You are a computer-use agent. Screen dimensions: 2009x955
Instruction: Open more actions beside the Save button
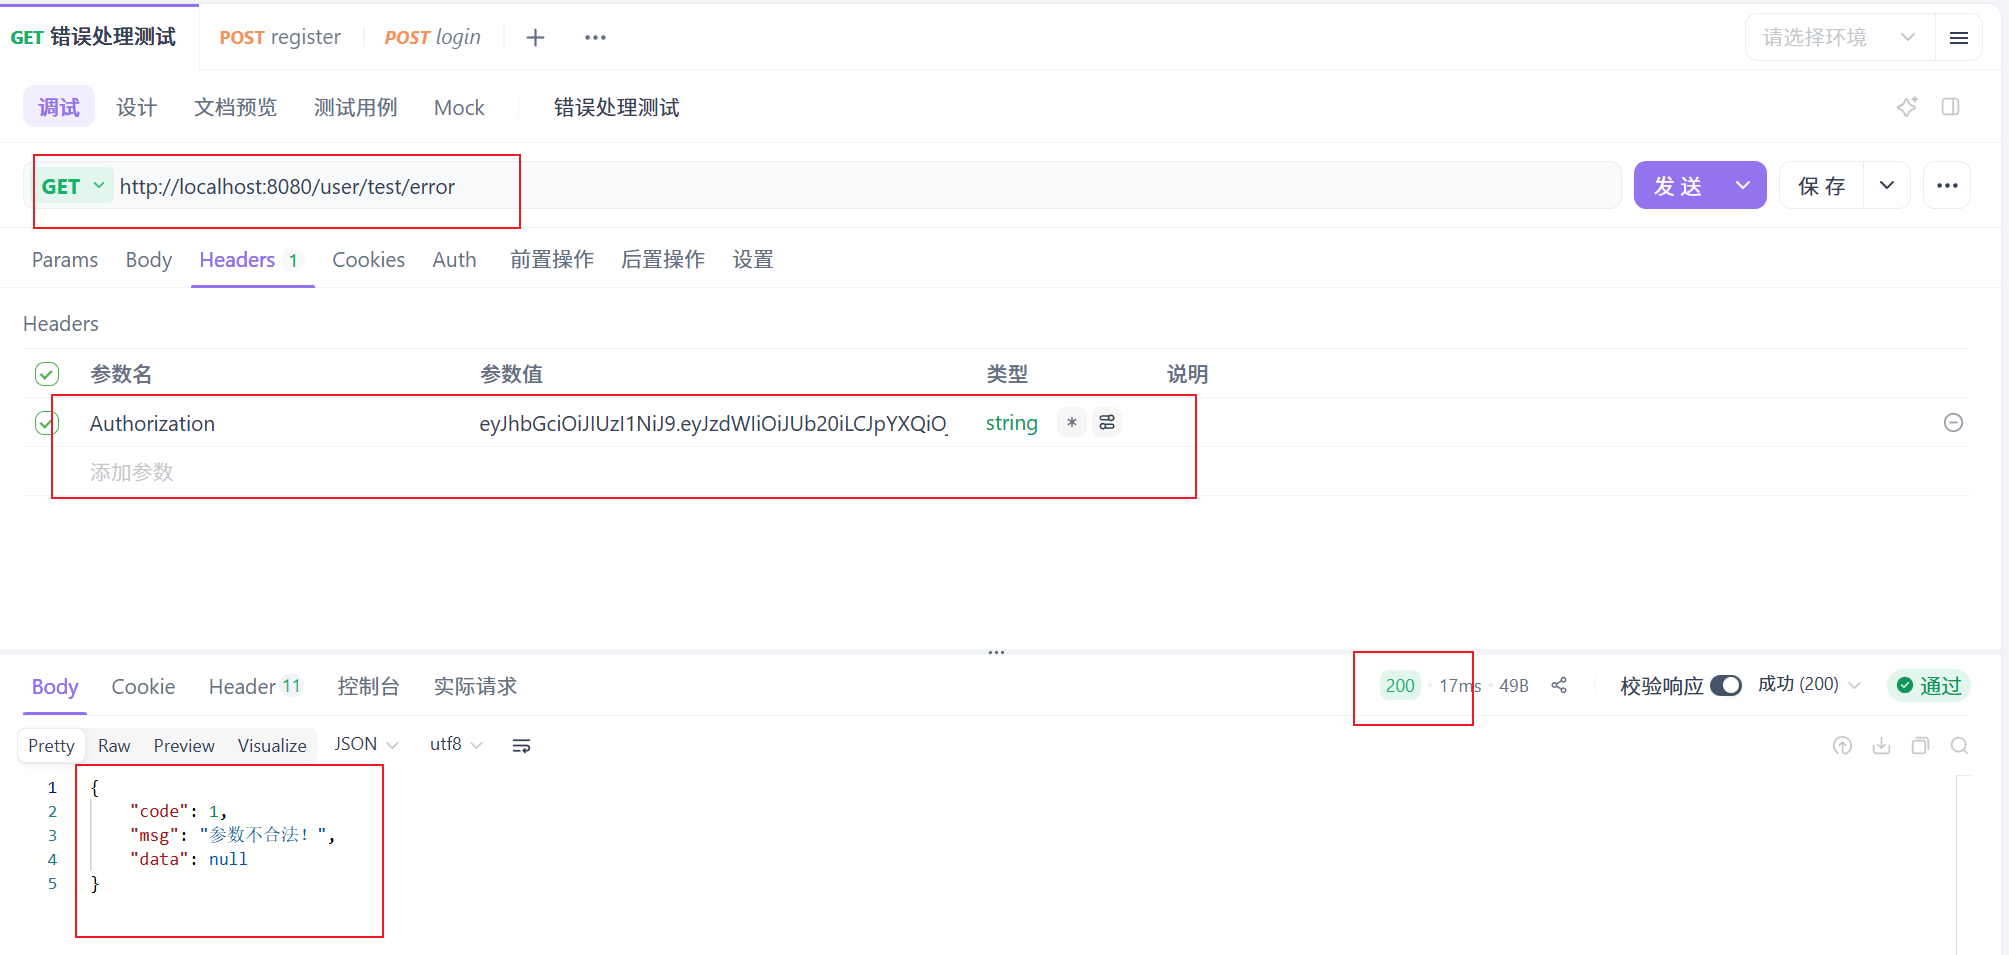pyautogui.click(x=1946, y=186)
